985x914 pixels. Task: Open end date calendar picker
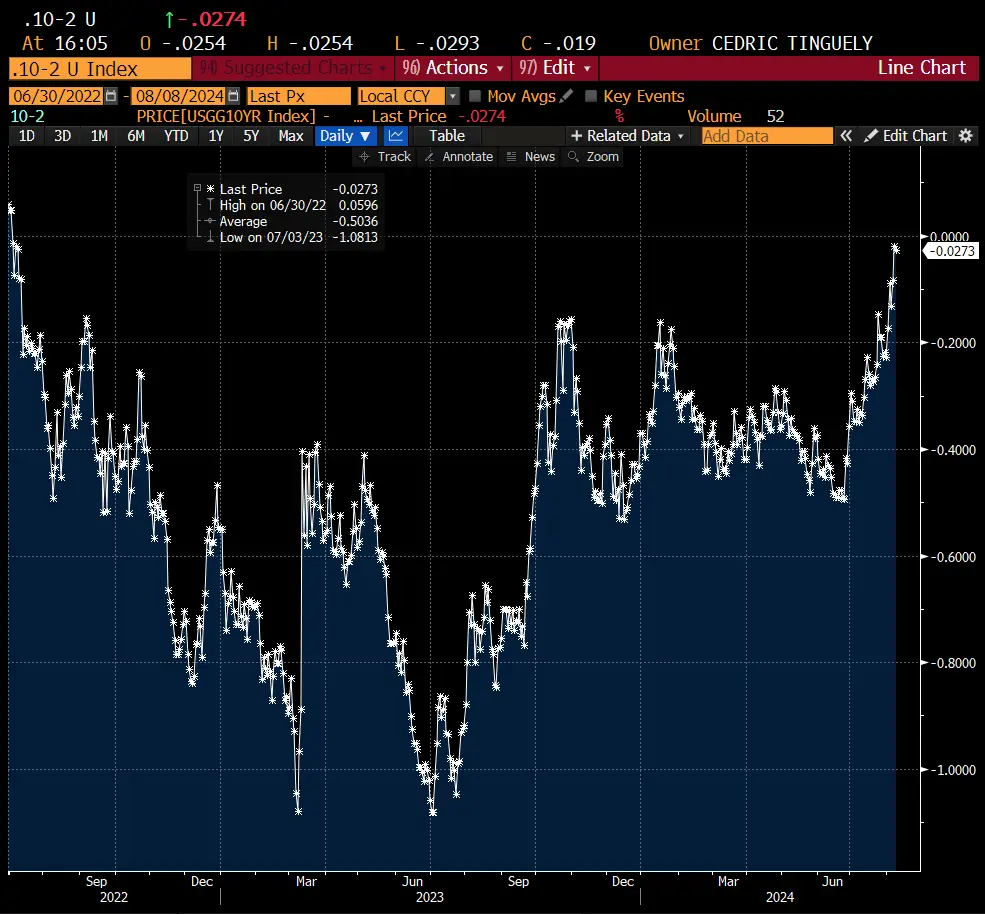(x=233, y=96)
